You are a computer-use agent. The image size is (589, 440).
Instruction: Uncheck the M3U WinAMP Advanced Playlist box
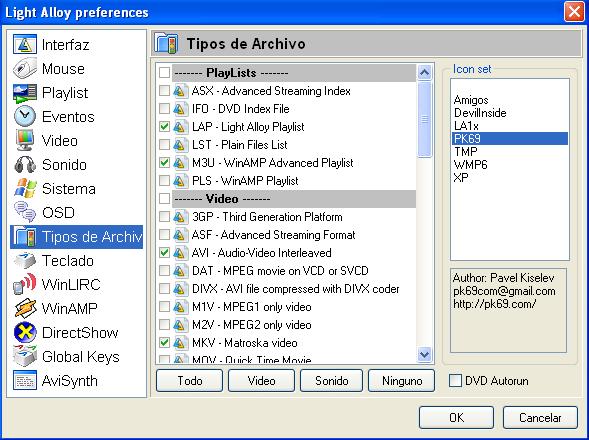pyautogui.click(x=164, y=163)
